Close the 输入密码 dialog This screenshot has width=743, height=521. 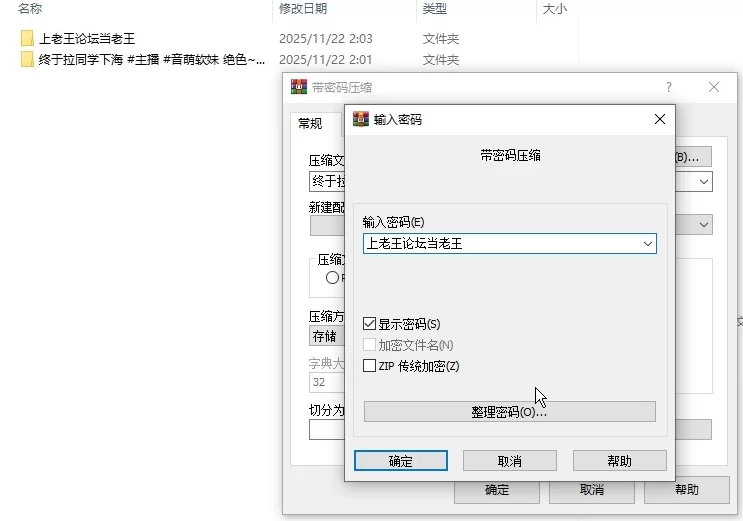coord(660,119)
